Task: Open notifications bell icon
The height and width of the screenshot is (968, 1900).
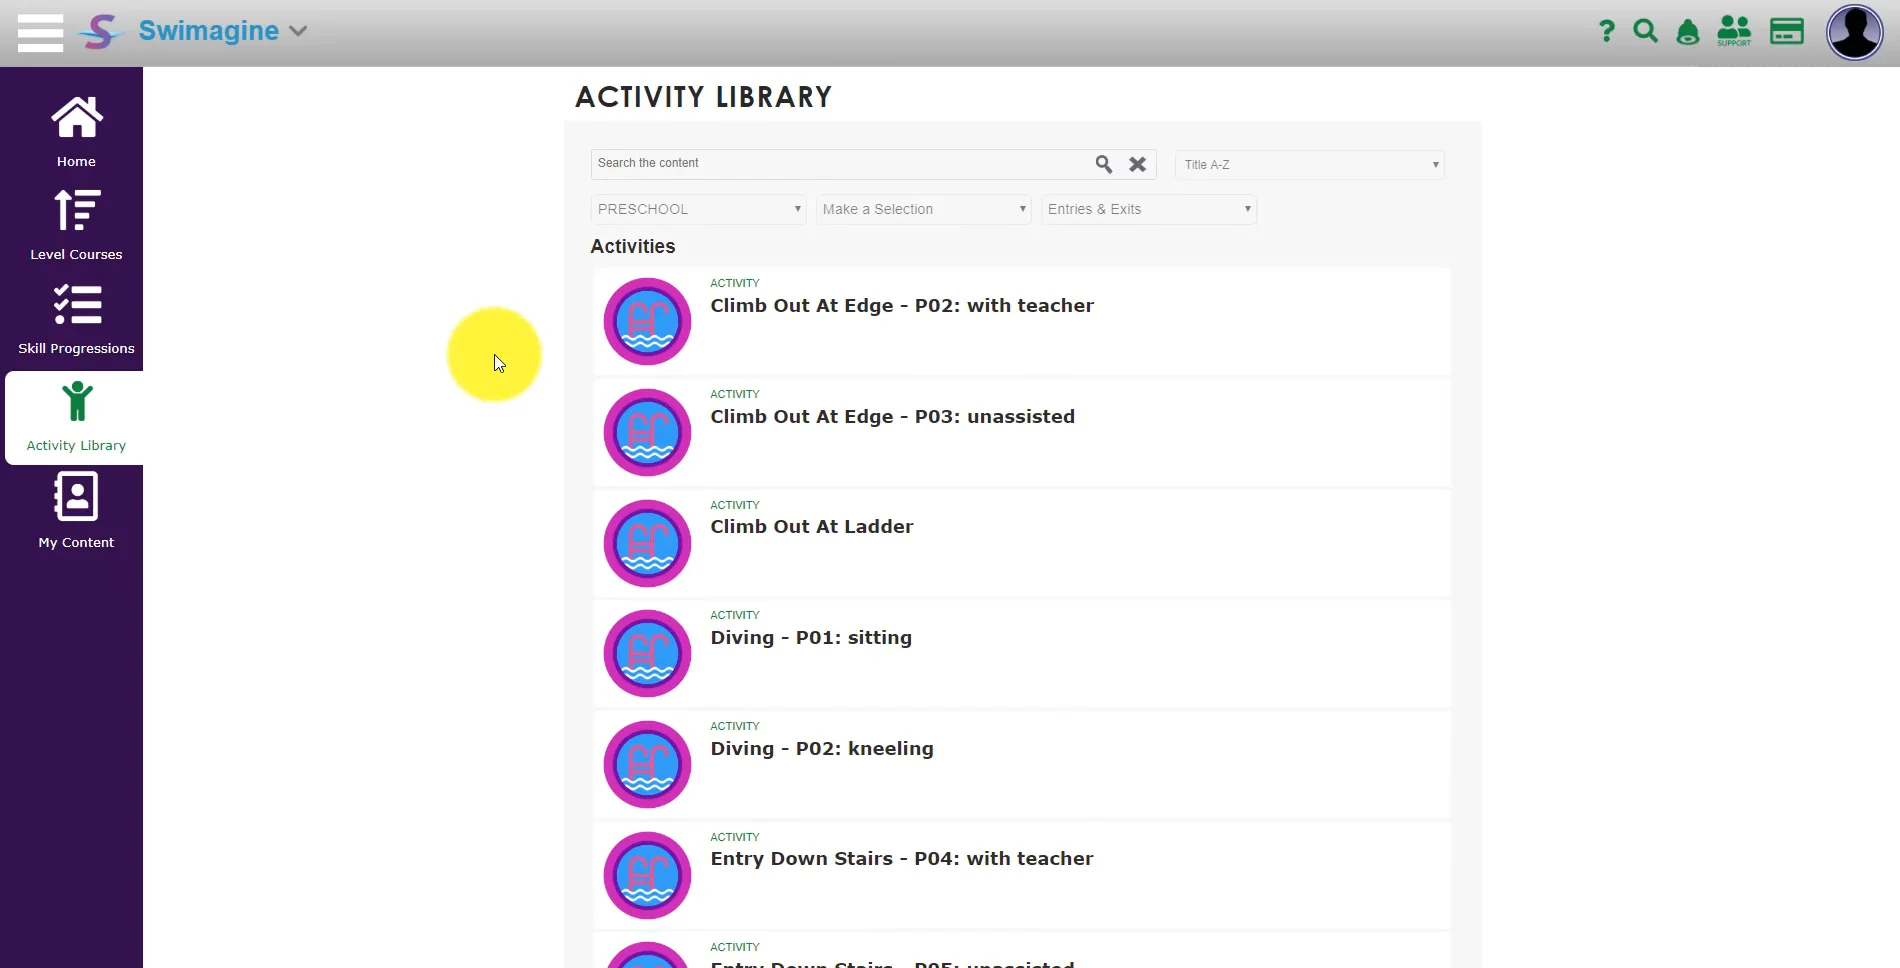Action: [x=1688, y=32]
